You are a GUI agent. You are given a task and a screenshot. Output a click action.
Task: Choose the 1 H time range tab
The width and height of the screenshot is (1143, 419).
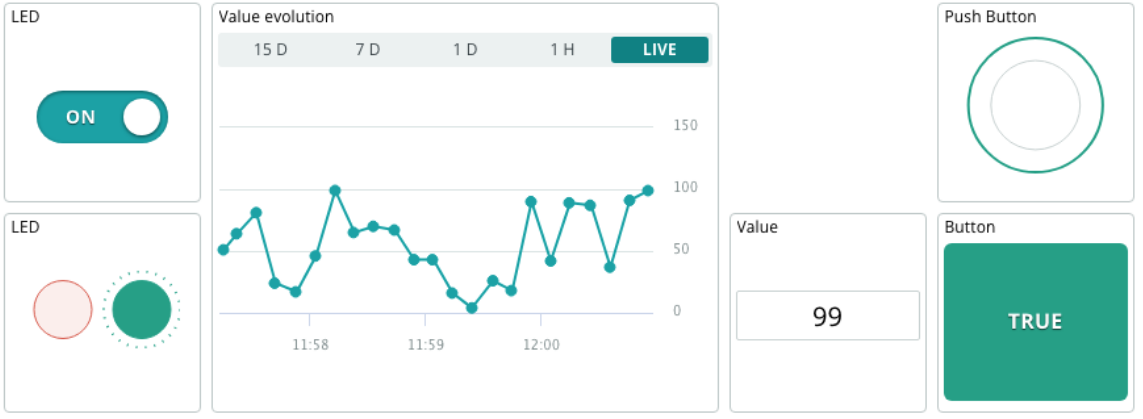(562, 50)
